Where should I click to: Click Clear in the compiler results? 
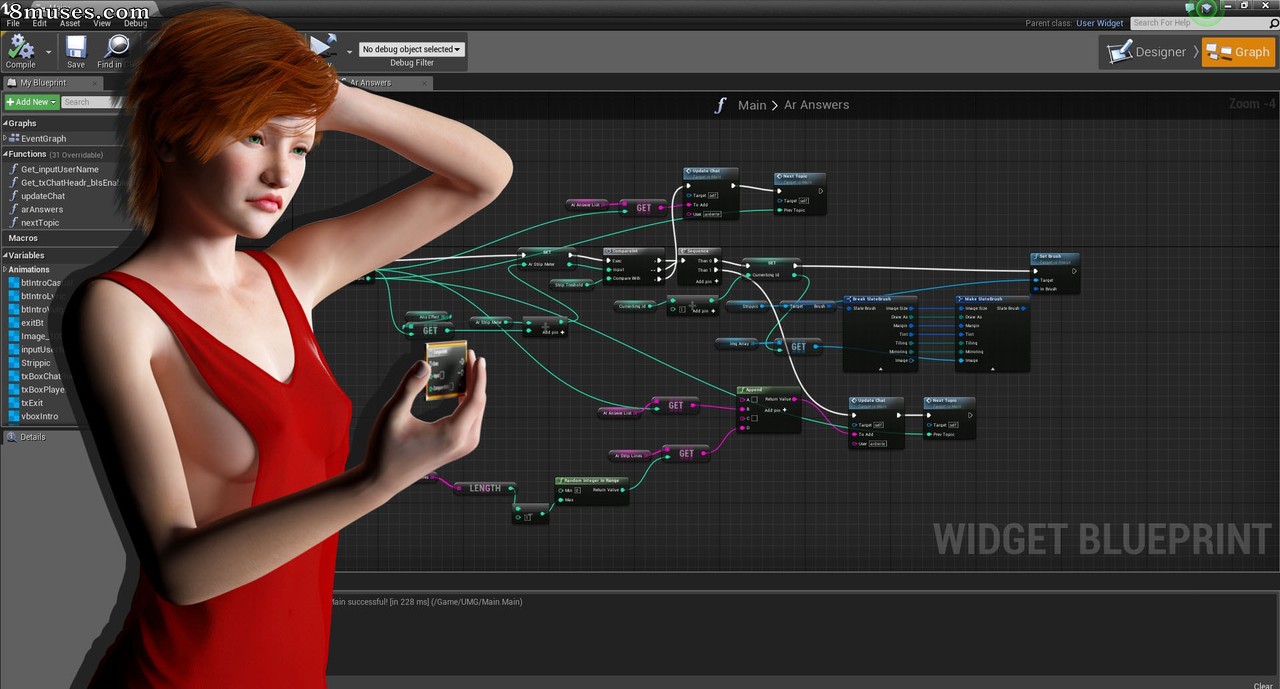[1263, 685]
